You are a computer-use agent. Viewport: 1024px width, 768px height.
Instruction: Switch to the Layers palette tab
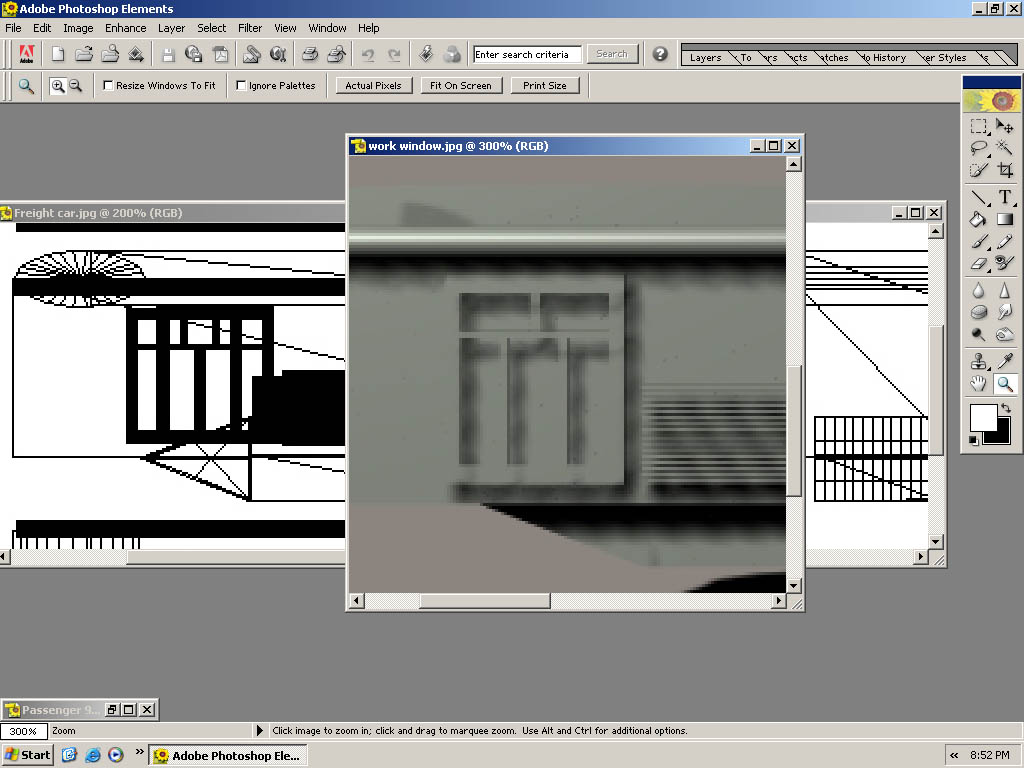tap(705, 58)
